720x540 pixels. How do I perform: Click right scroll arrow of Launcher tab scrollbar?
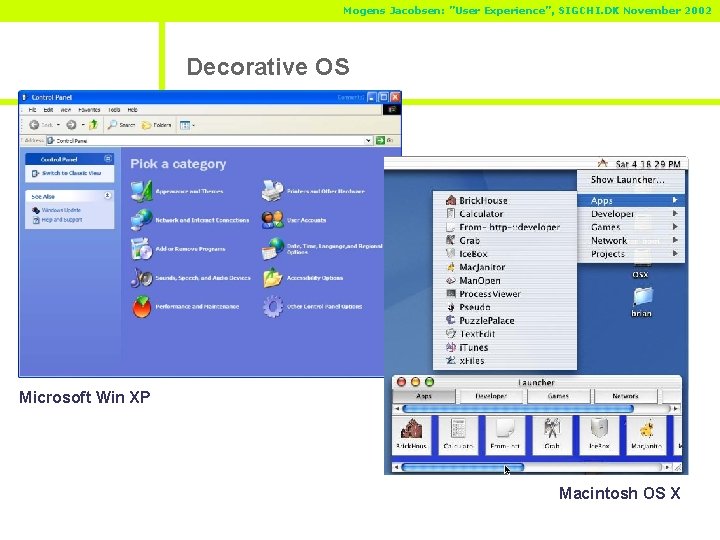(675, 408)
